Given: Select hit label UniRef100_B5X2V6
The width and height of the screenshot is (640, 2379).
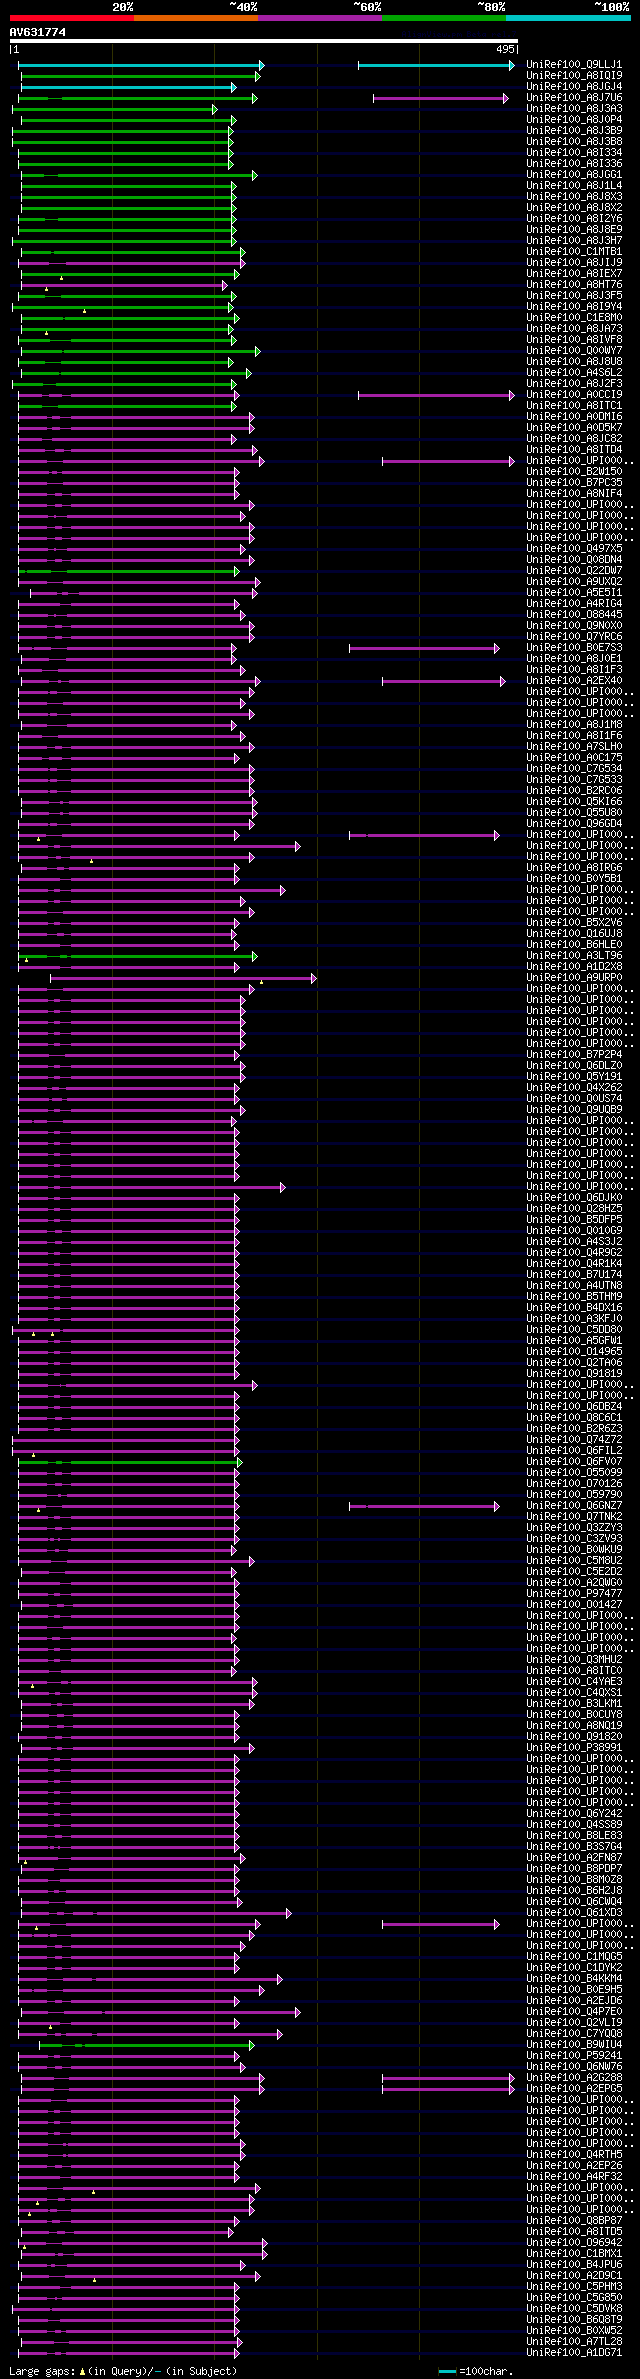Looking at the screenshot, I should click(574, 922).
